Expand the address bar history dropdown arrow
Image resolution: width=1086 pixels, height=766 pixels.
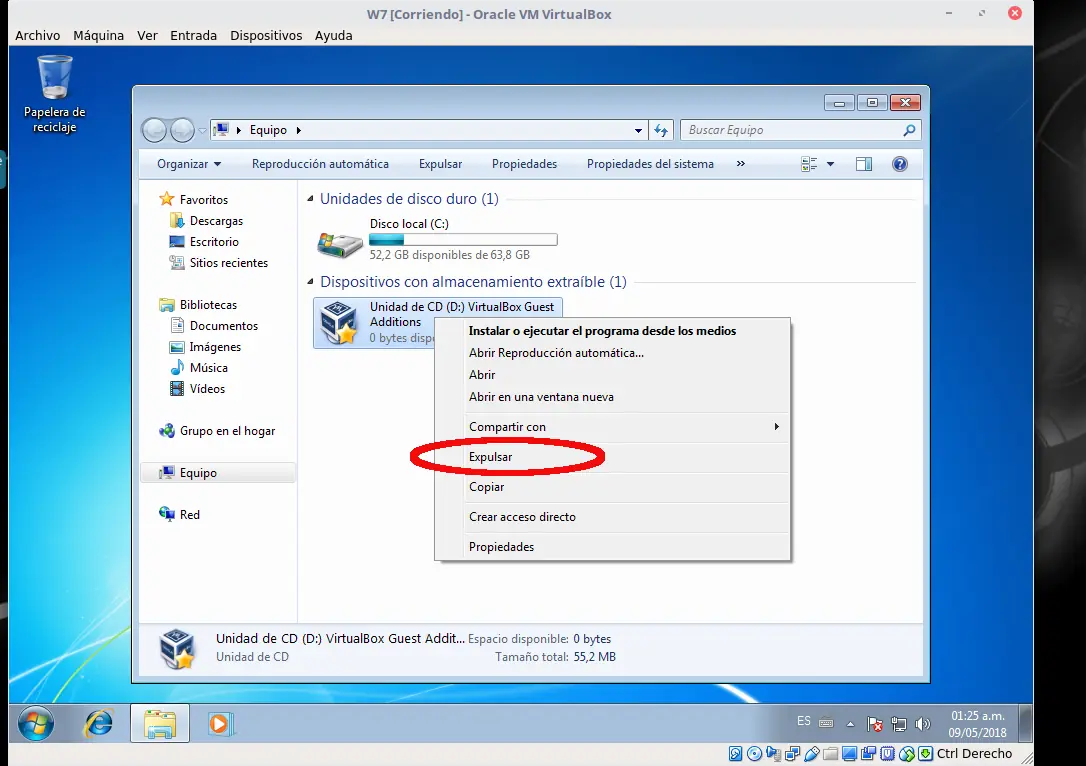pyautogui.click(x=638, y=130)
